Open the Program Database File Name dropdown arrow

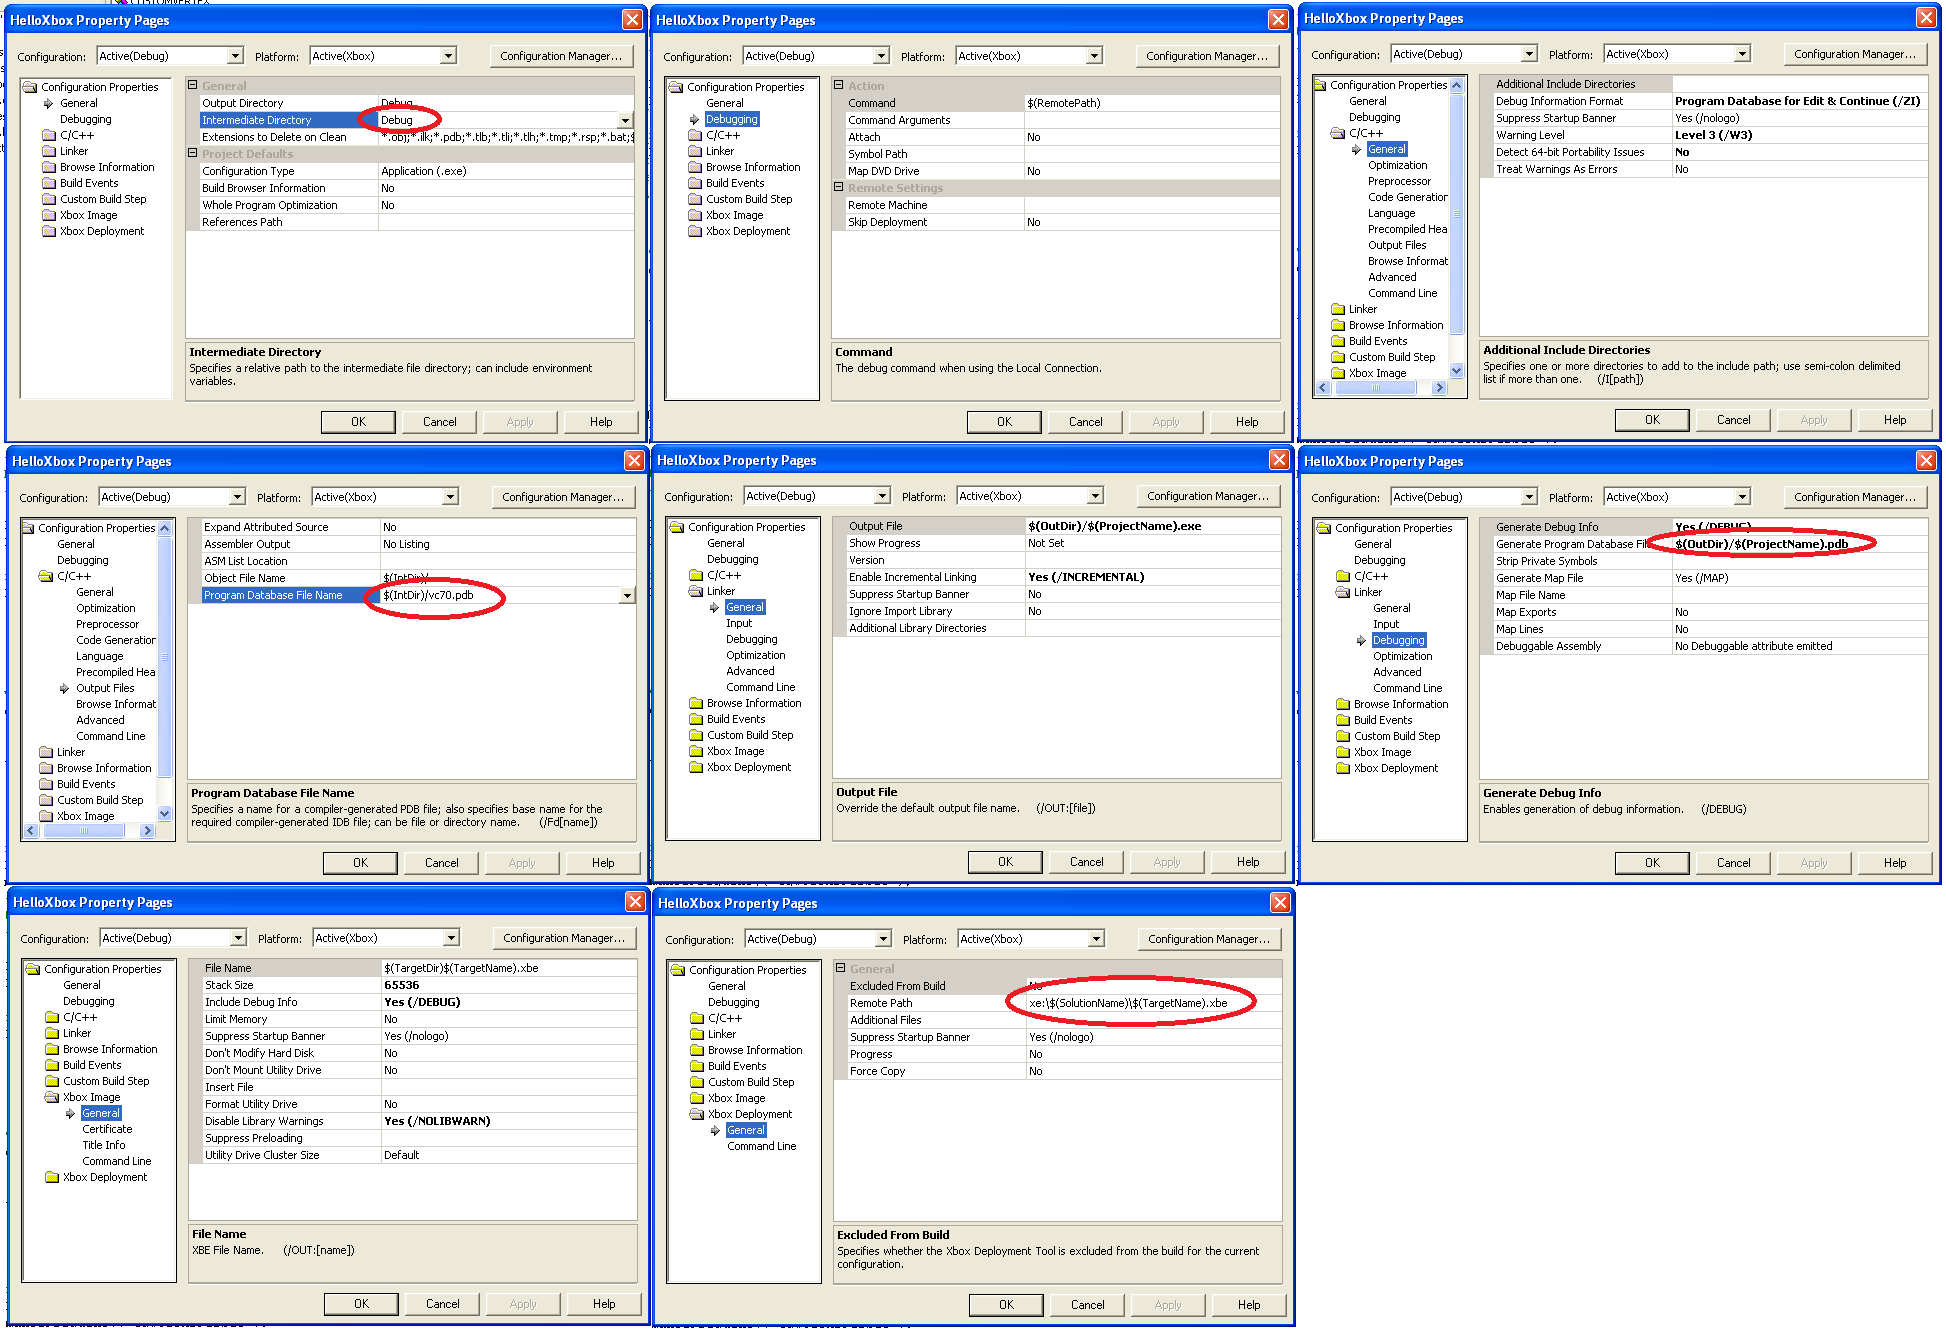point(627,595)
